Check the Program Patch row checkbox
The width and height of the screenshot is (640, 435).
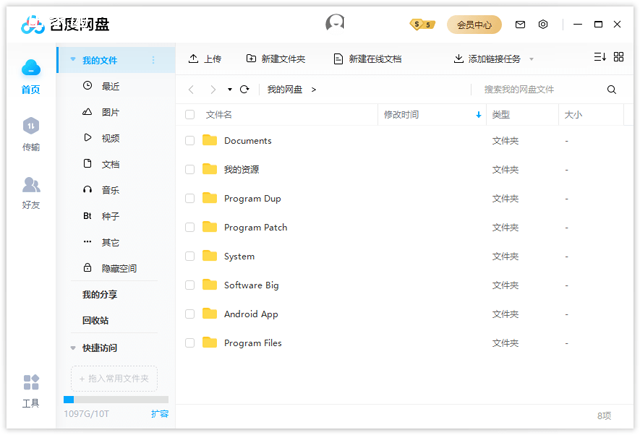coord(190,227)
